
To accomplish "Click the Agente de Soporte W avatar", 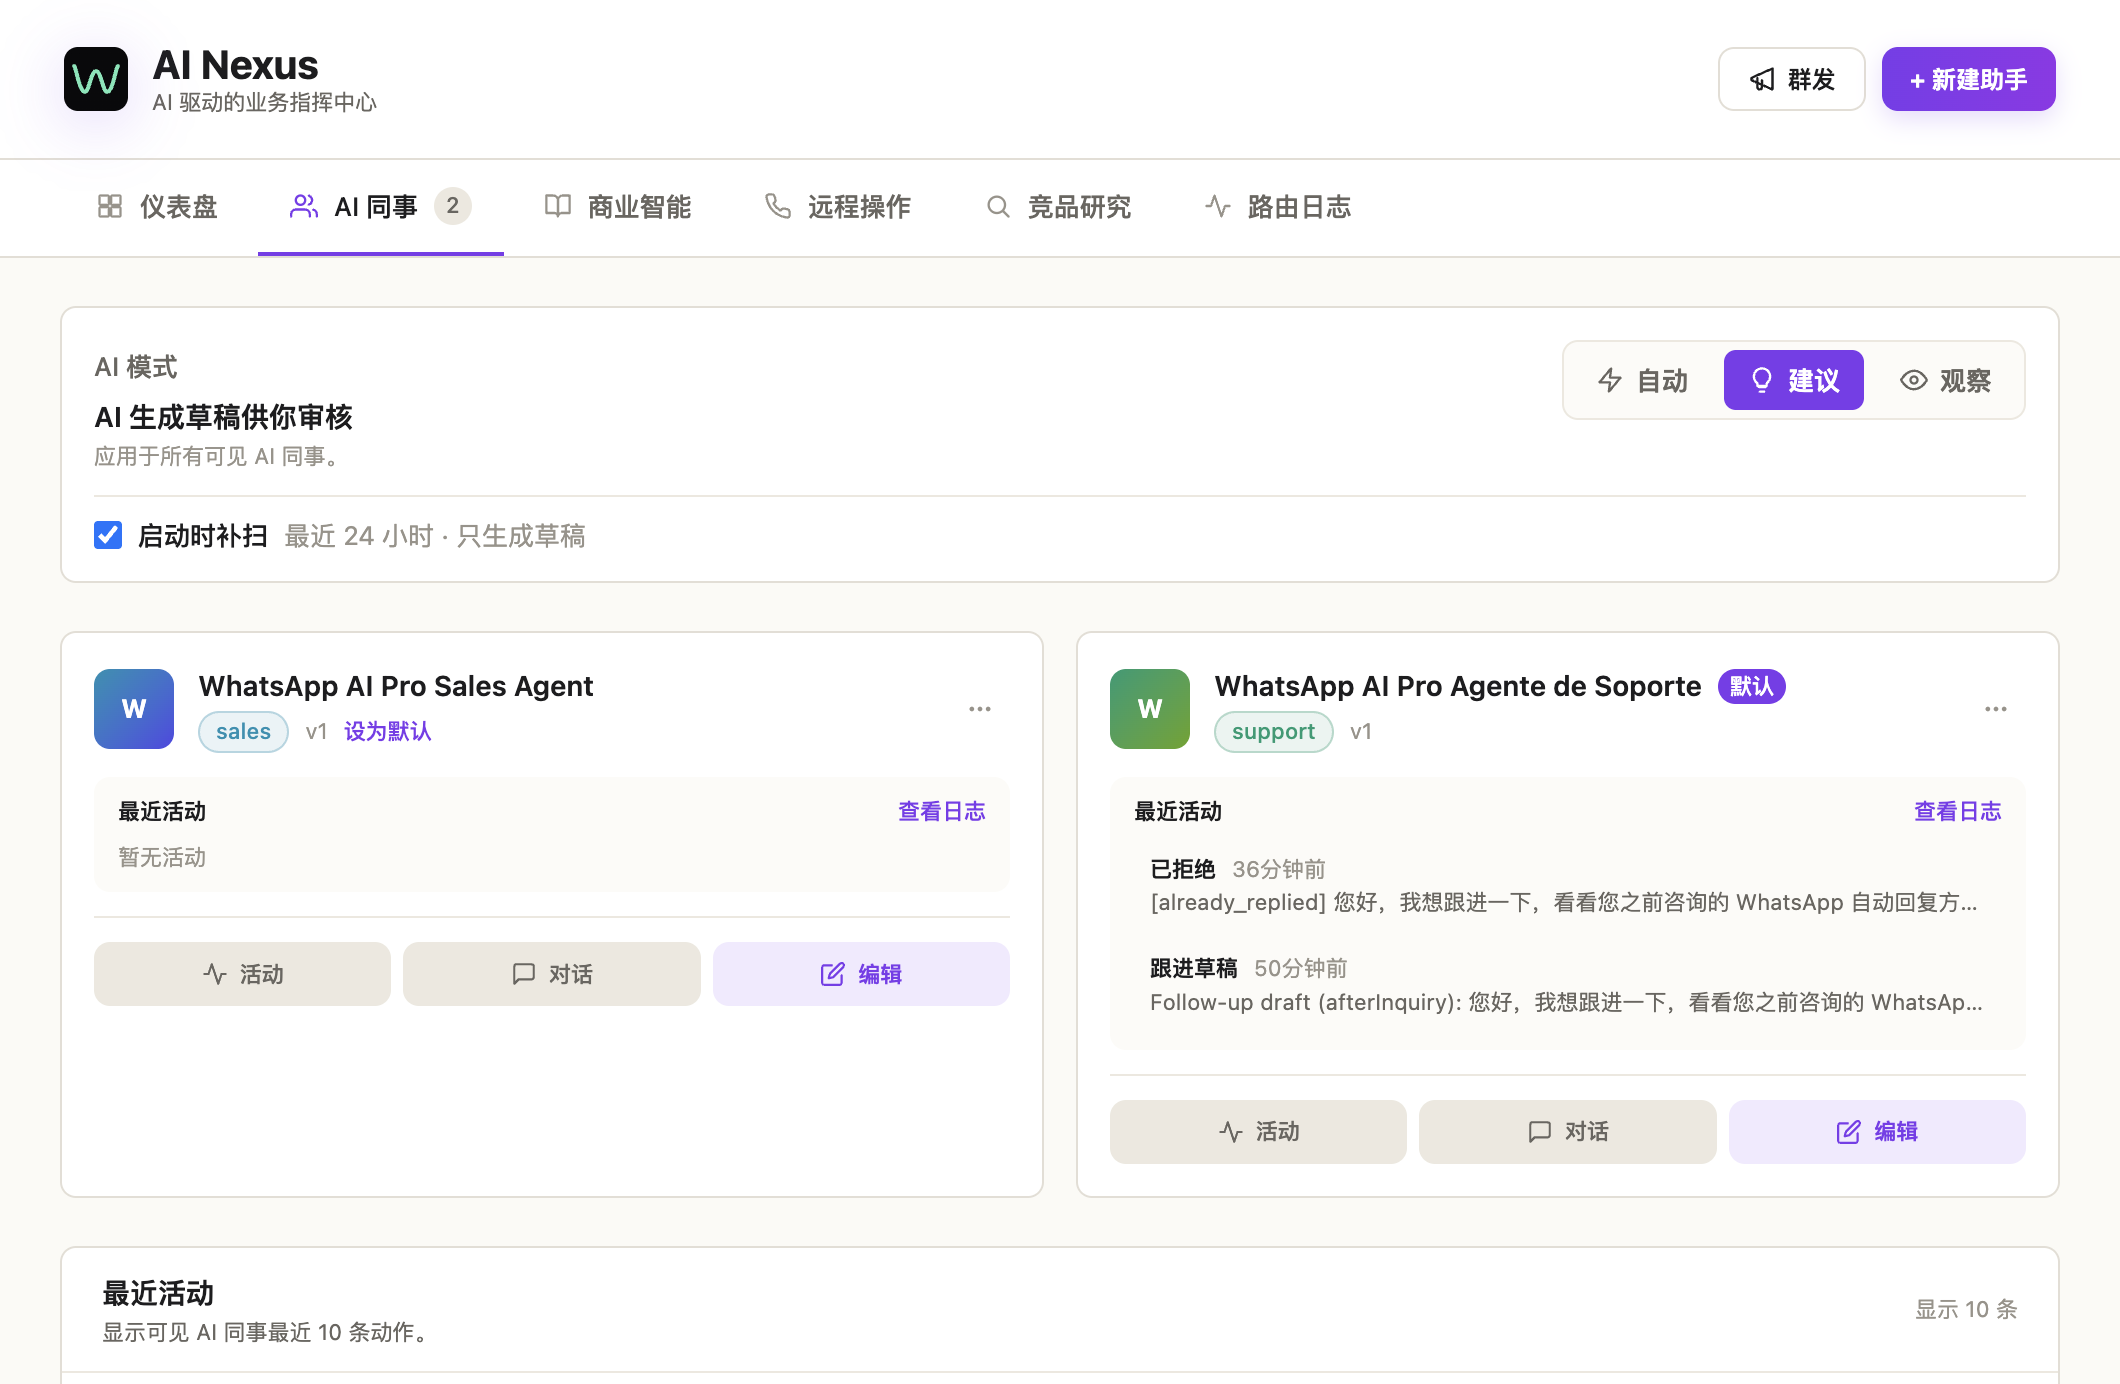I will click(1150, 709).
